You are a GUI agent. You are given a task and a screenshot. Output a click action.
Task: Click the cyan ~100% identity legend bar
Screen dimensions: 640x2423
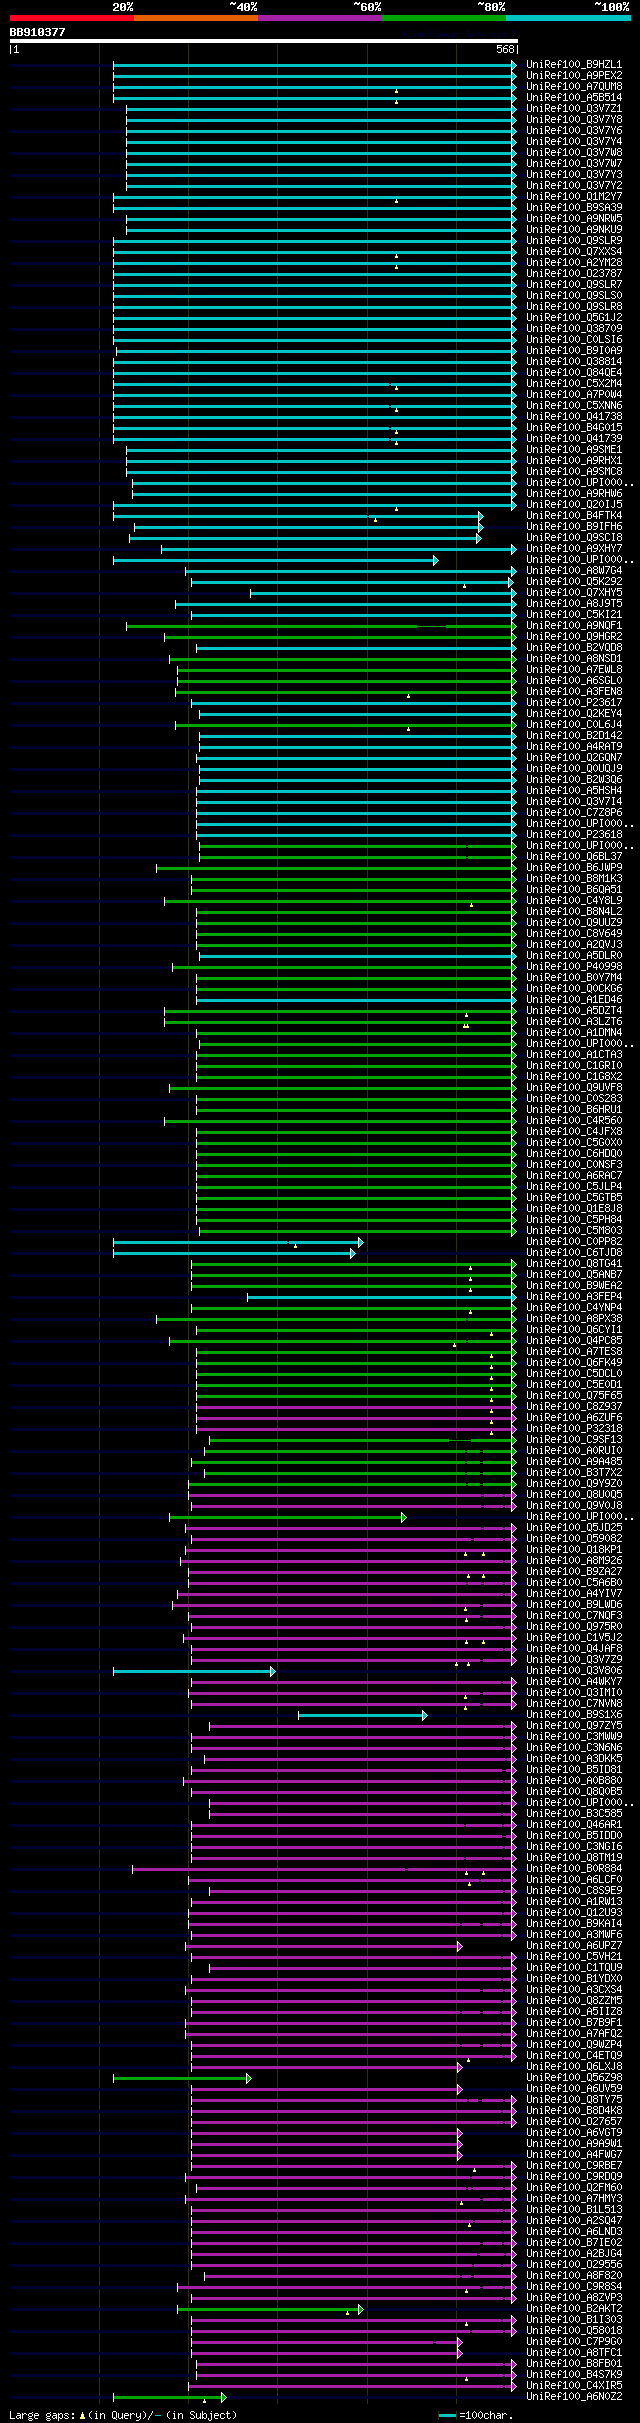click(568, 18)
